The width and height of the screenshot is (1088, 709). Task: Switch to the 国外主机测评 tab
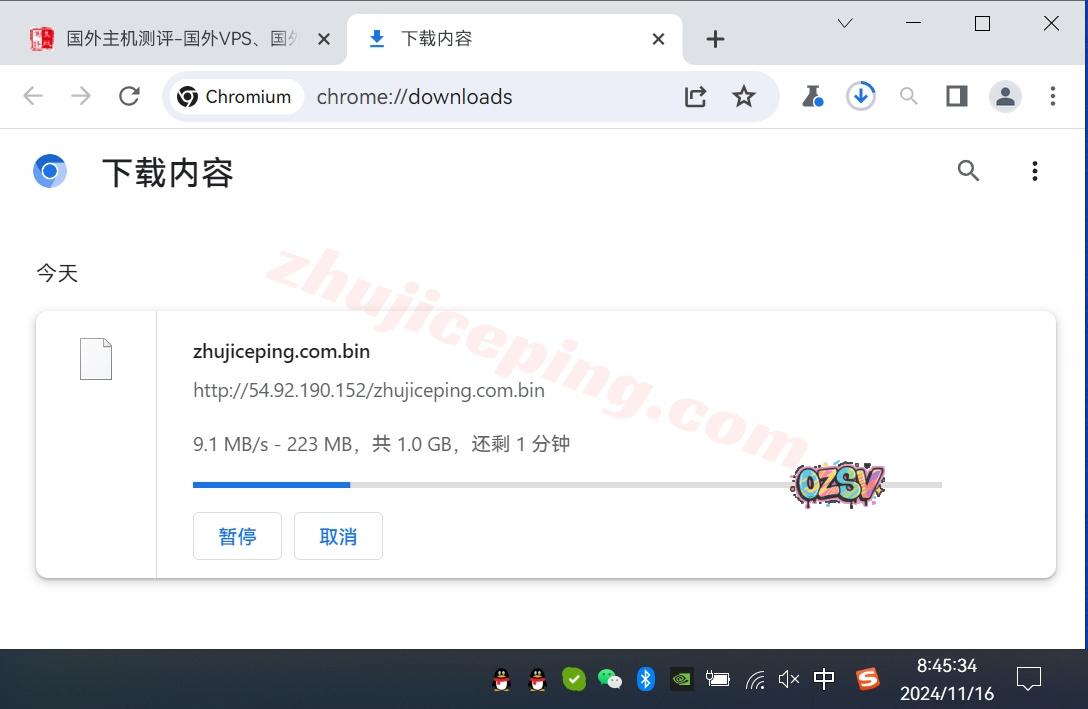tap(180, 39)
